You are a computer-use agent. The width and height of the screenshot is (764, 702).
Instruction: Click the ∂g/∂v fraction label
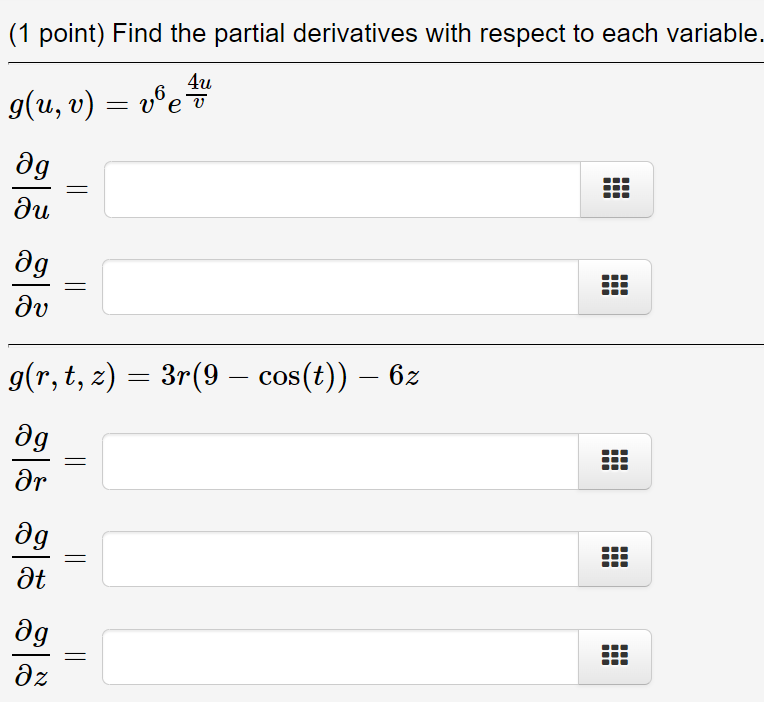(31, 285)
